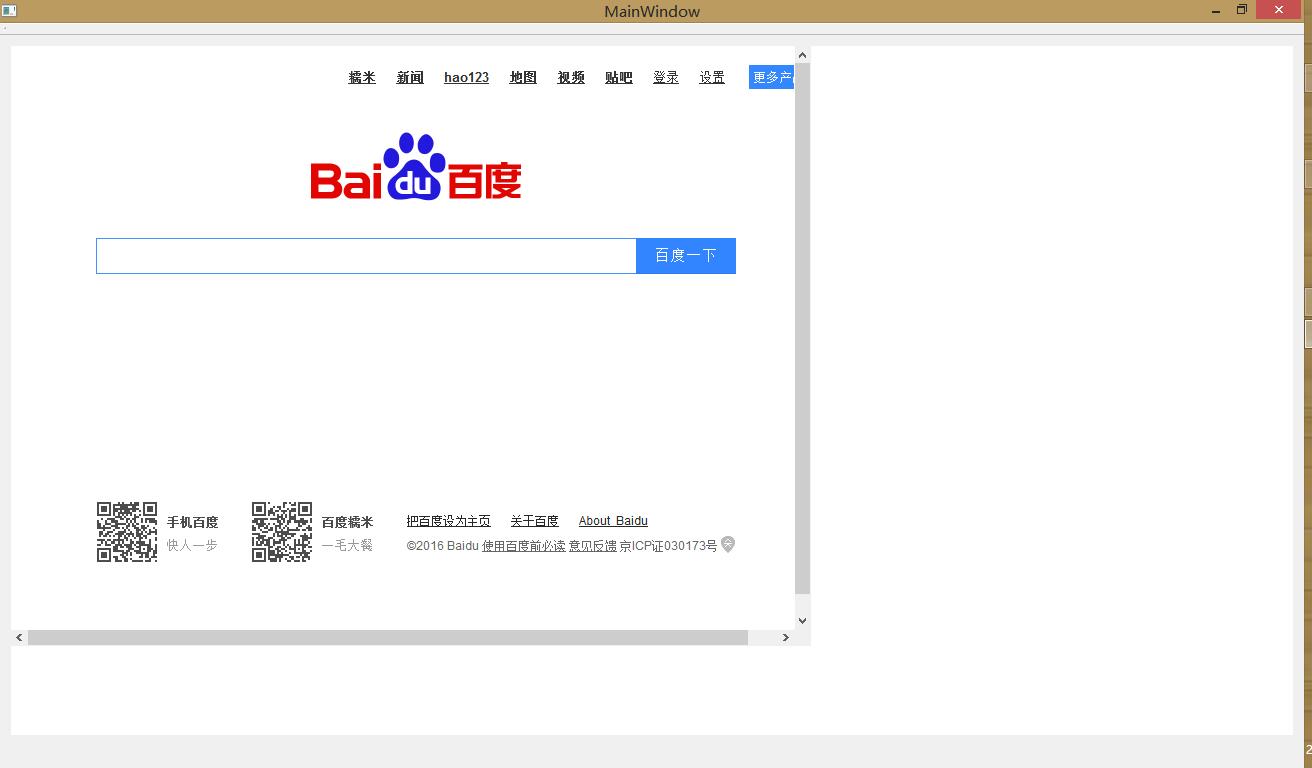Minimize the MainWindow window
Image resolution: width=1312 pixels, height=768 pixels.
pyautogui.click(x=1217, y=11)
